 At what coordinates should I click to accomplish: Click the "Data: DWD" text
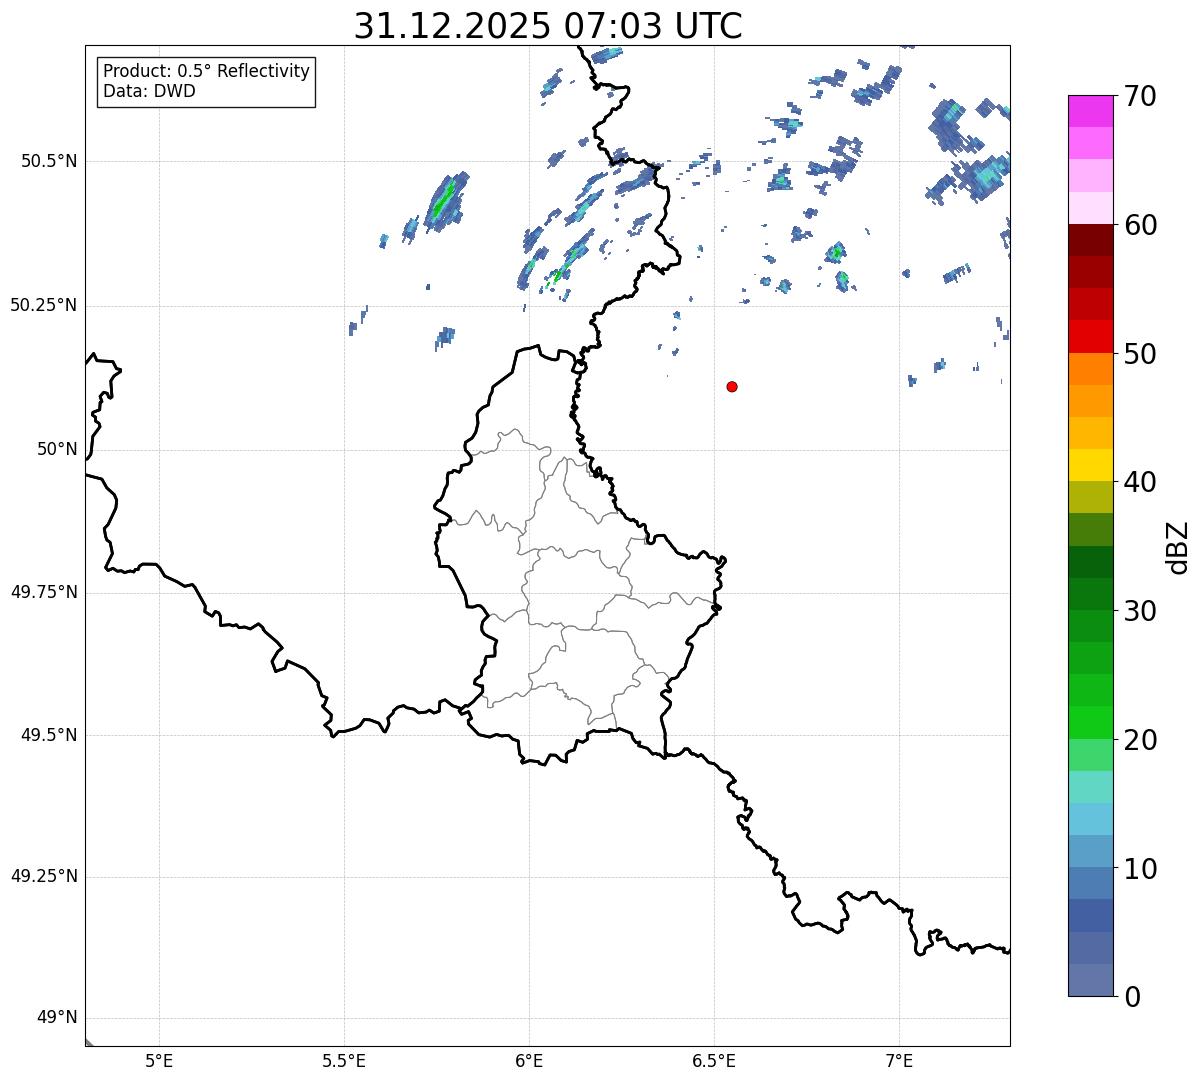(150, 91)
